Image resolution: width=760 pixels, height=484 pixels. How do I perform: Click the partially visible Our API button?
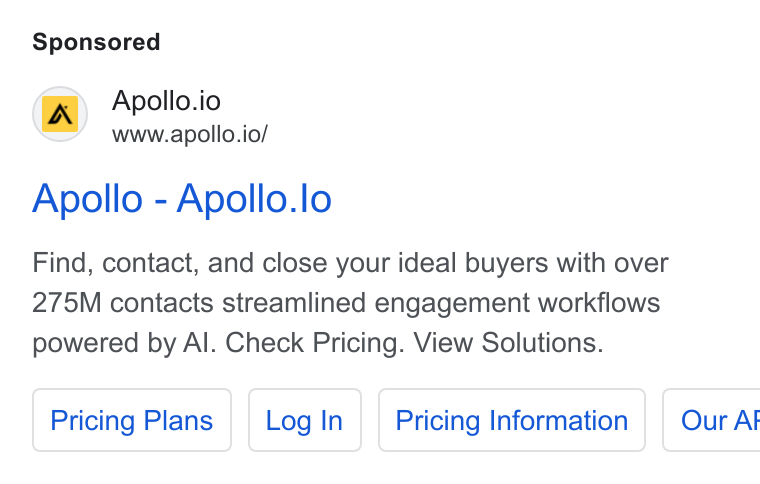[x=712, y=420]
